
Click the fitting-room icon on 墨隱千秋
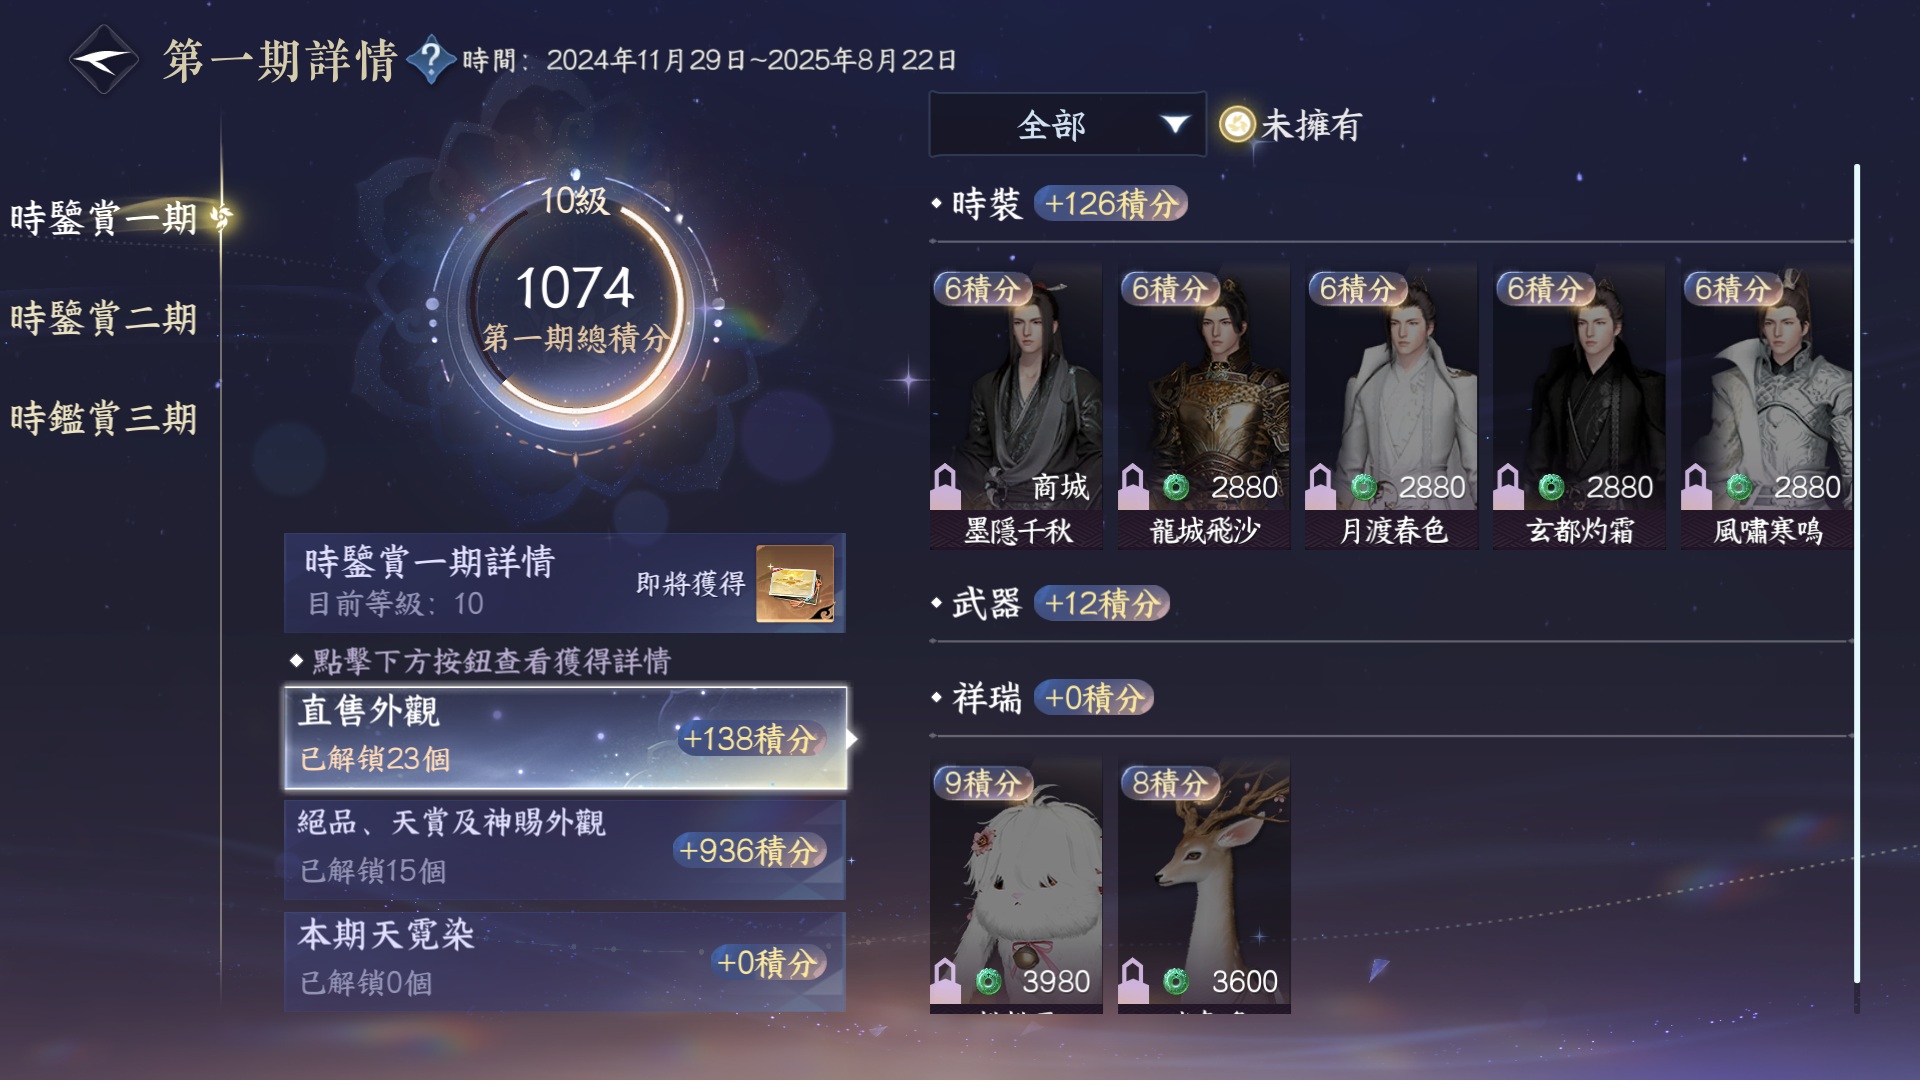(946, 488)
